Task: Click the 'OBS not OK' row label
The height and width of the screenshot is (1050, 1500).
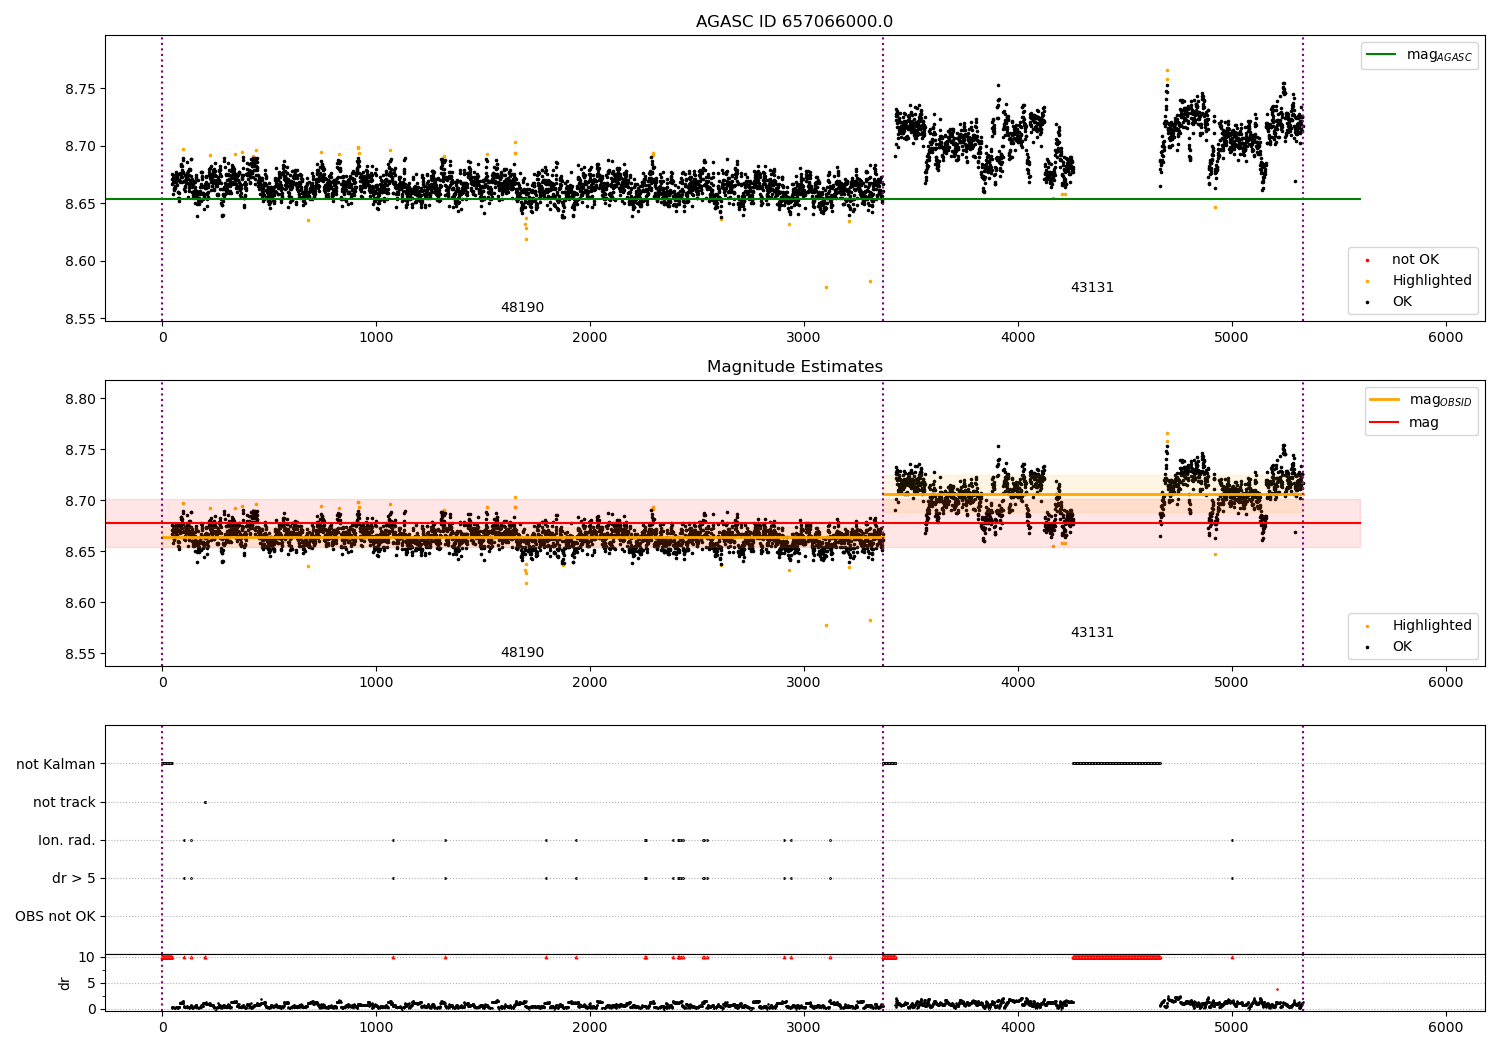Action: pos(55,916)
